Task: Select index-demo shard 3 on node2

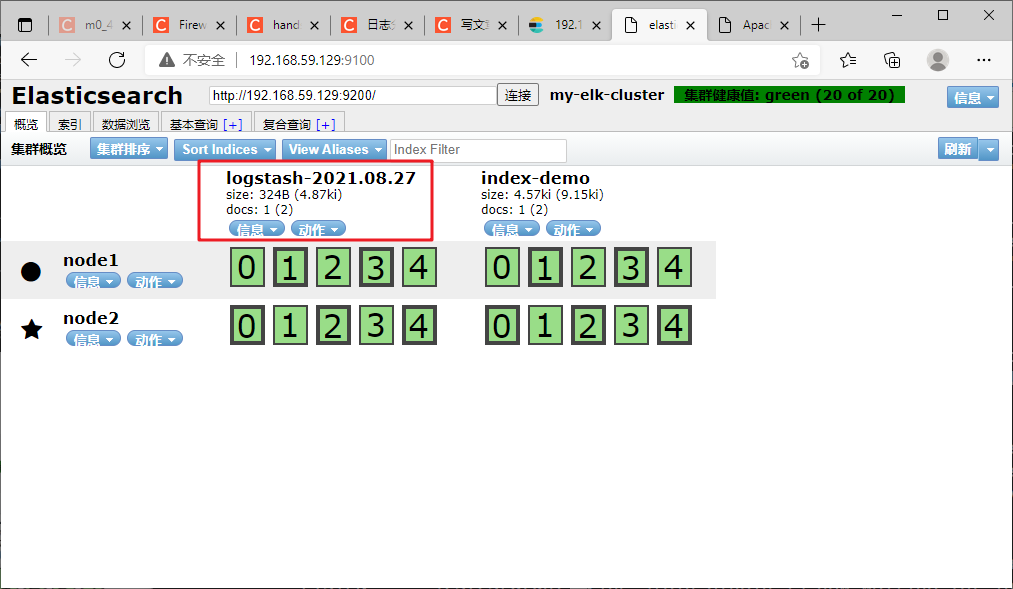Action: [631, 325]
